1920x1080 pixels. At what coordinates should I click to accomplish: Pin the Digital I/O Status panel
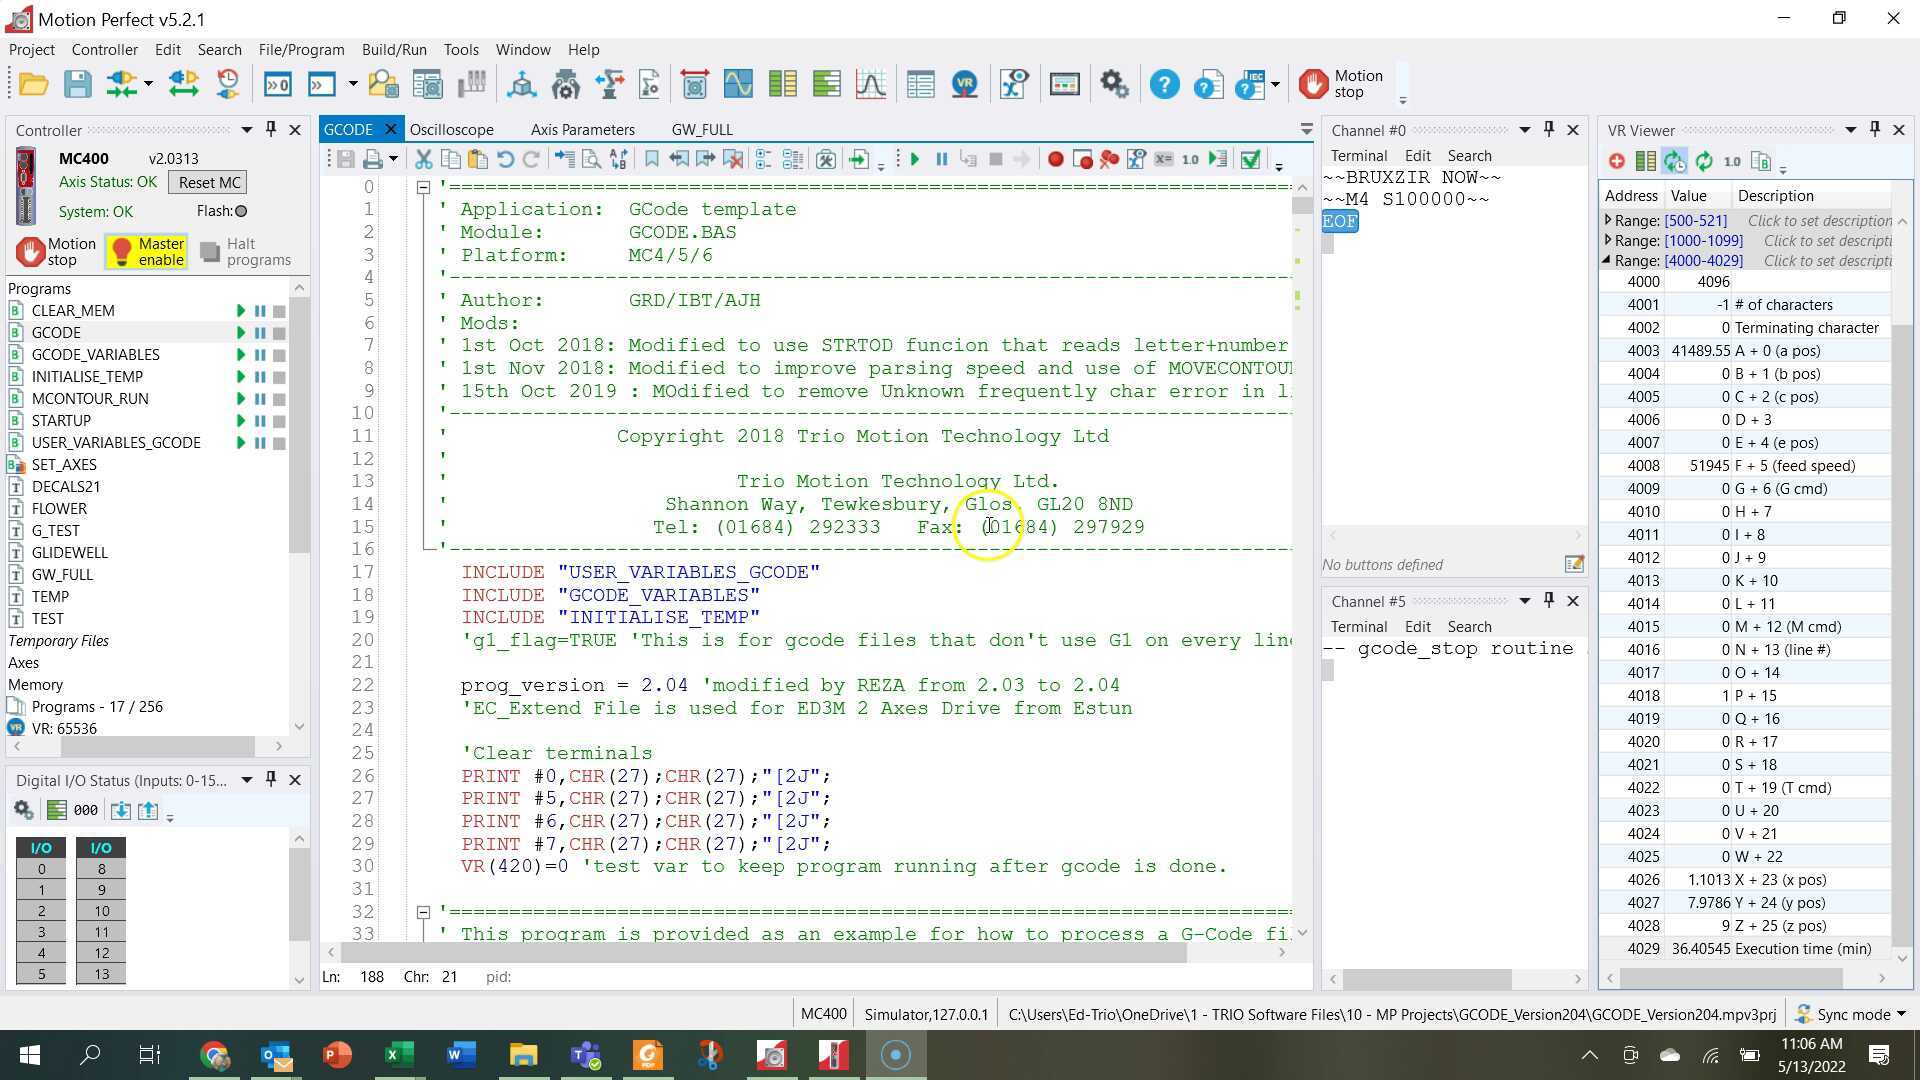[270, 779]
